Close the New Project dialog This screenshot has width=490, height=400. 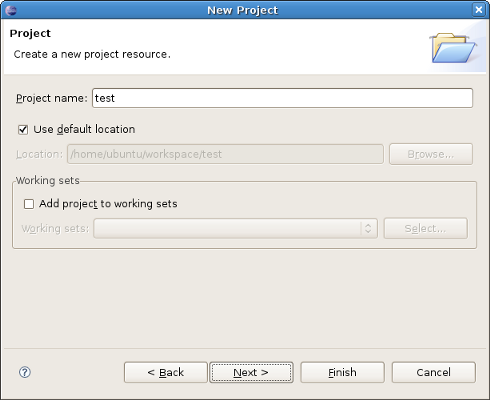click(479, 10)
